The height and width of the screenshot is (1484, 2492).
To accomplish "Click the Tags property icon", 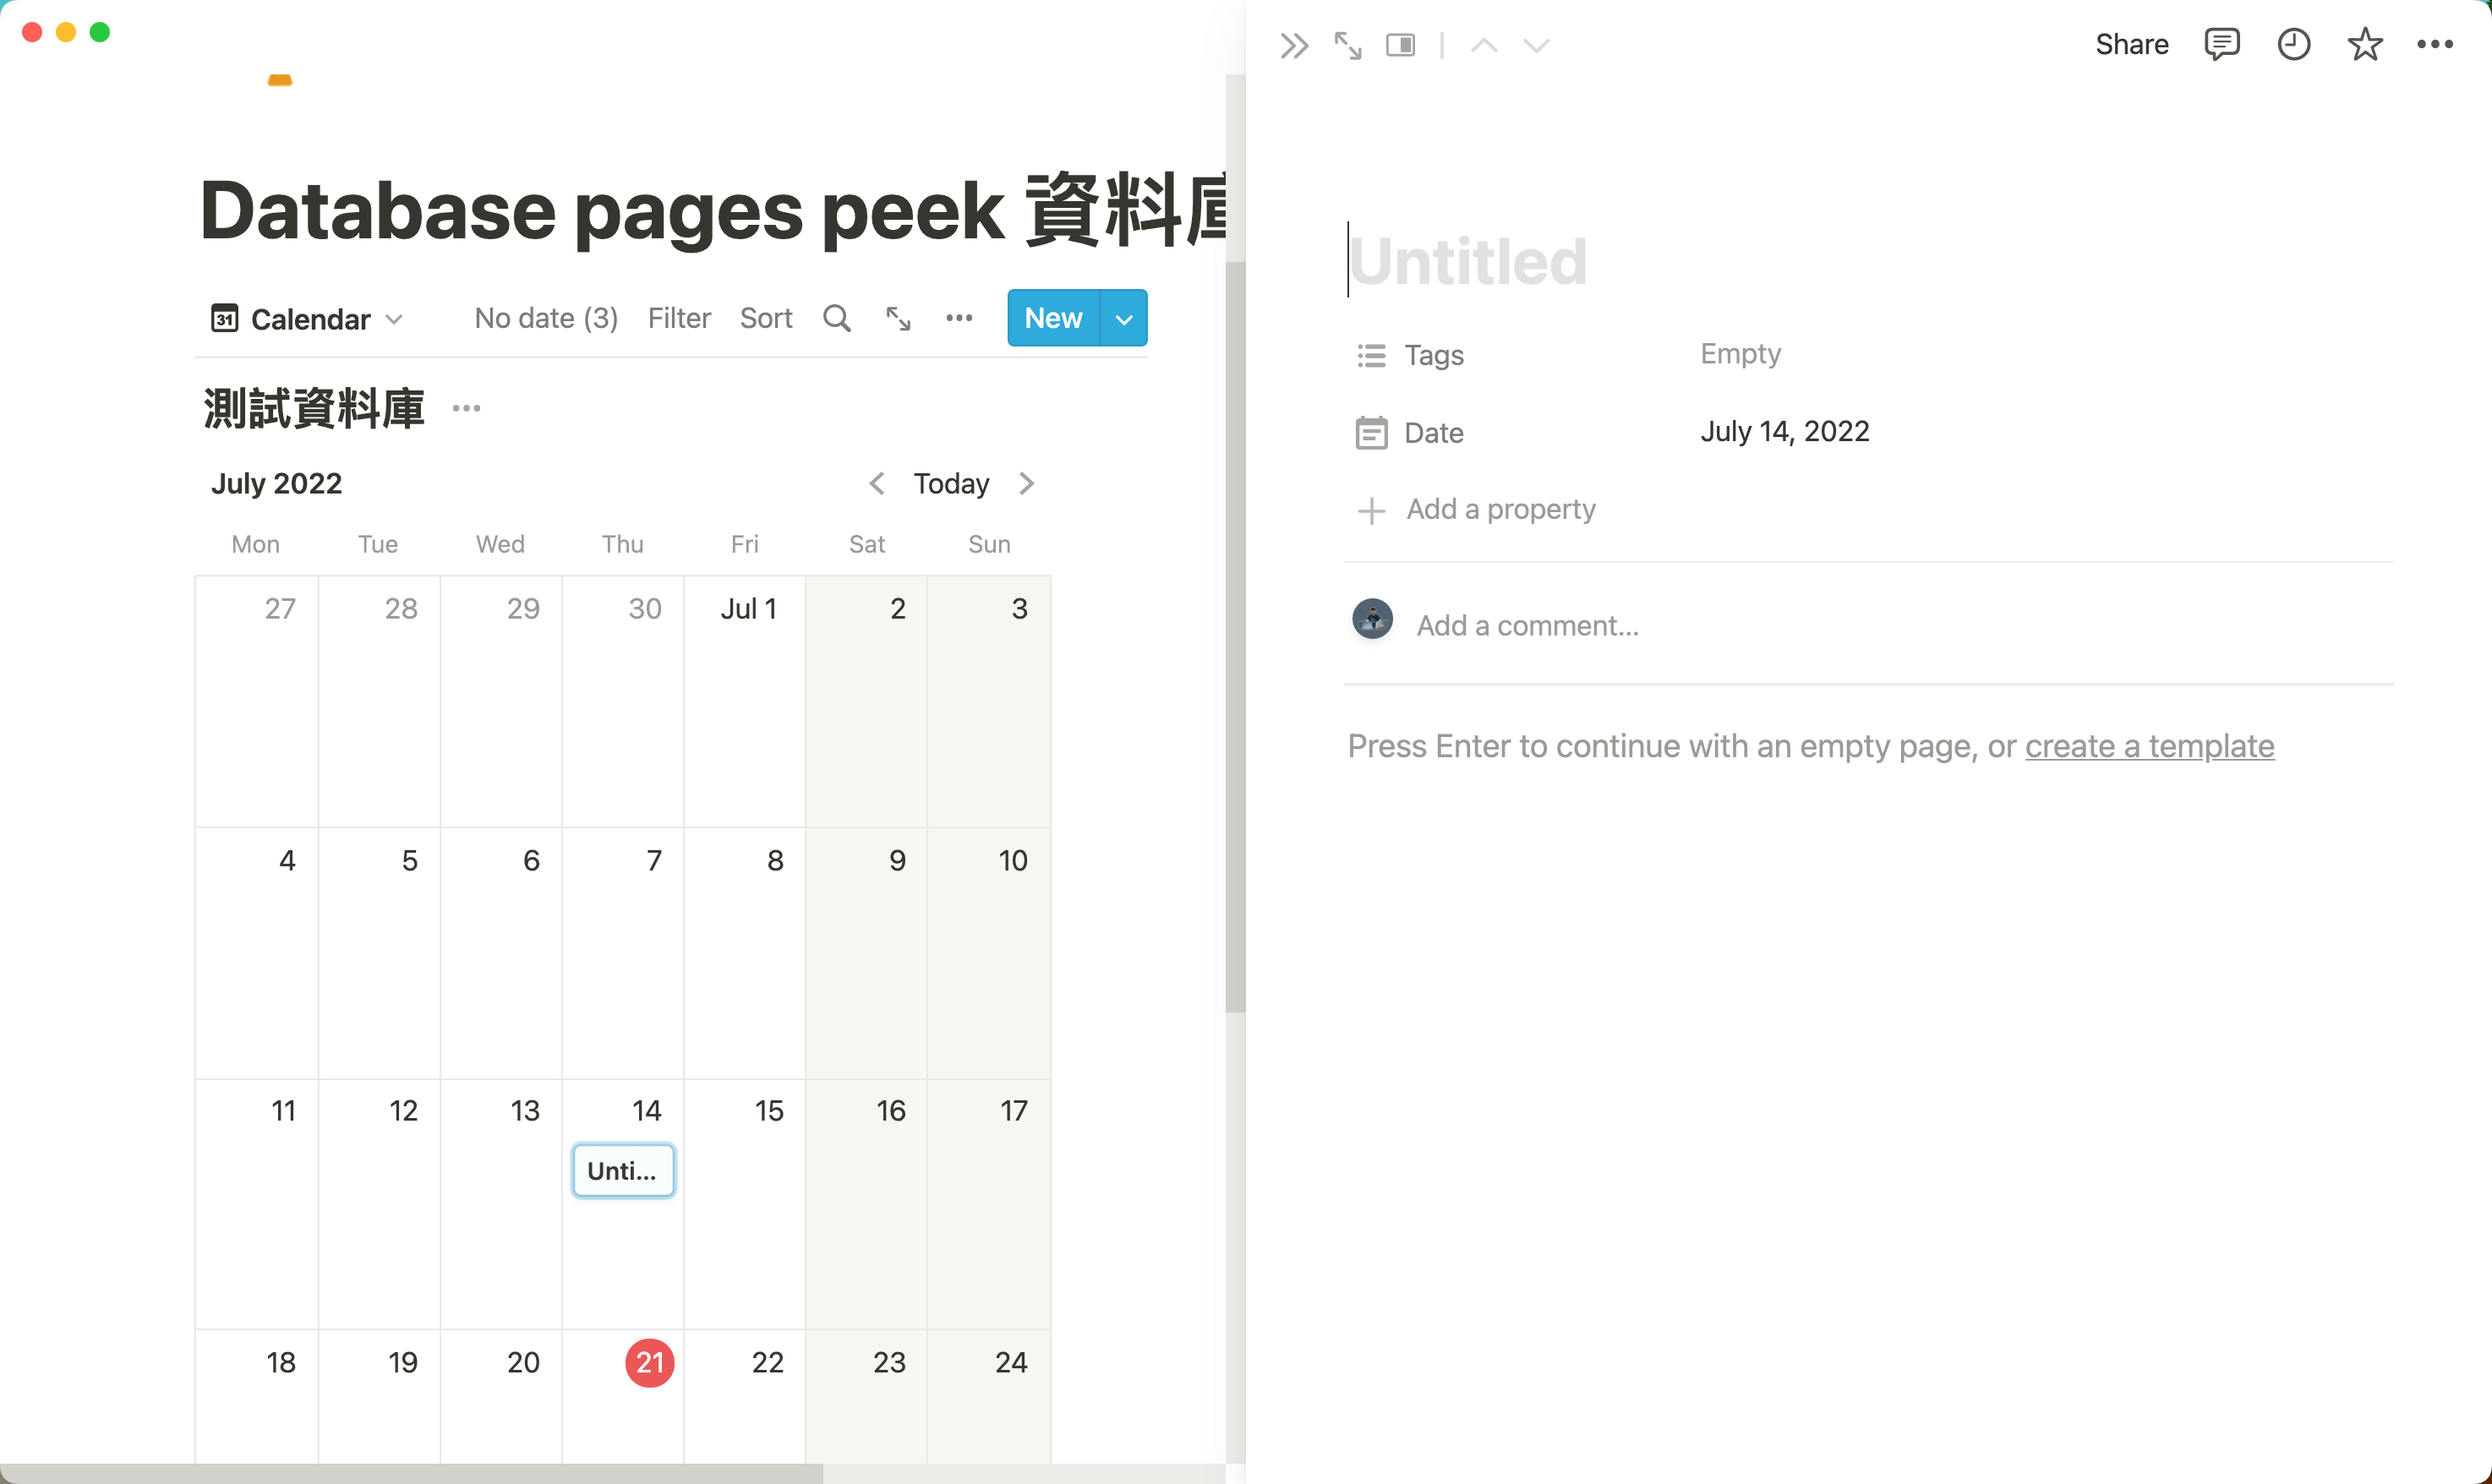I will tap(1371, 355).
